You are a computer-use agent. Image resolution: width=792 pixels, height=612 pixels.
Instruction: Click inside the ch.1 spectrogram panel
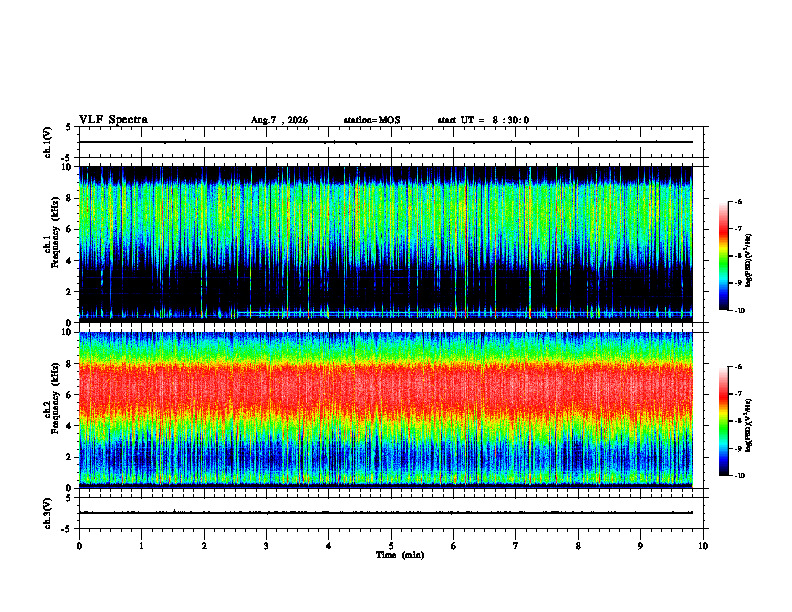(x=386, y=244)
